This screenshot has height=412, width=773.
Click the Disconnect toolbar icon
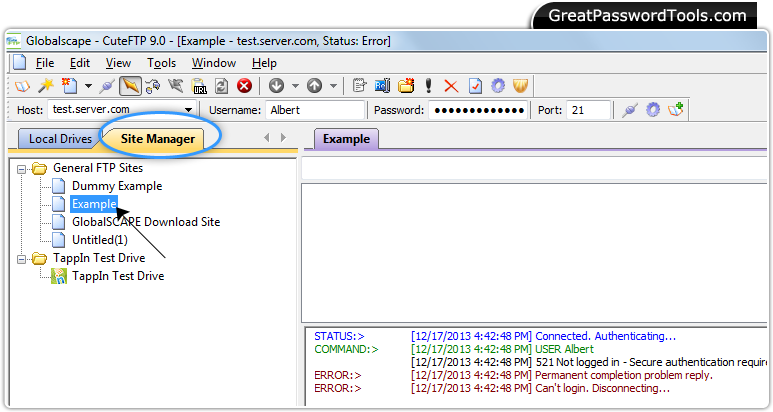[x=176, y=86]
